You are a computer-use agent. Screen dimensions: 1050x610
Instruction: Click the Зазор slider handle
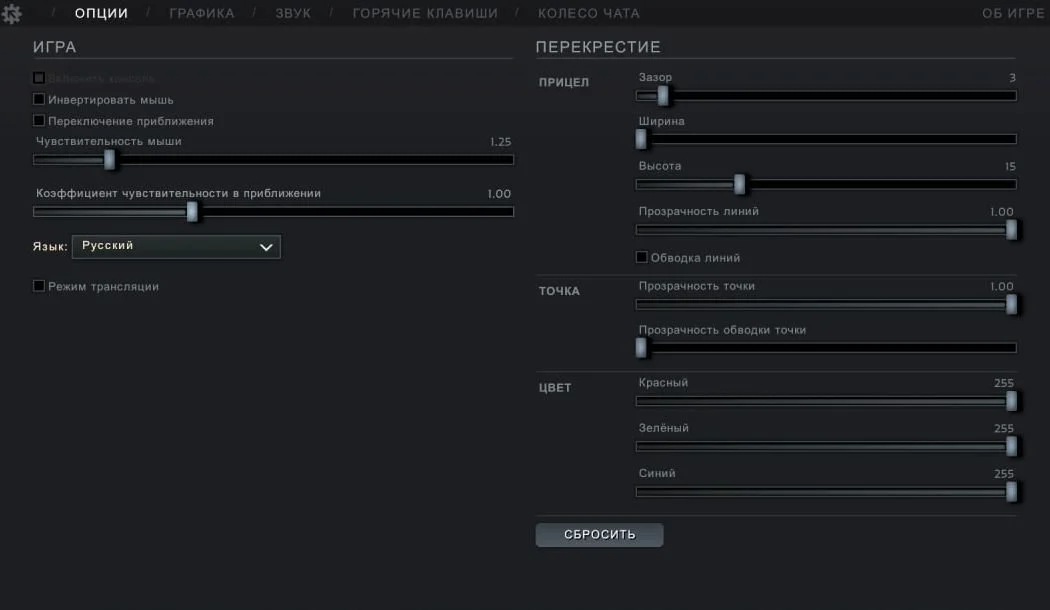[663, 96]
